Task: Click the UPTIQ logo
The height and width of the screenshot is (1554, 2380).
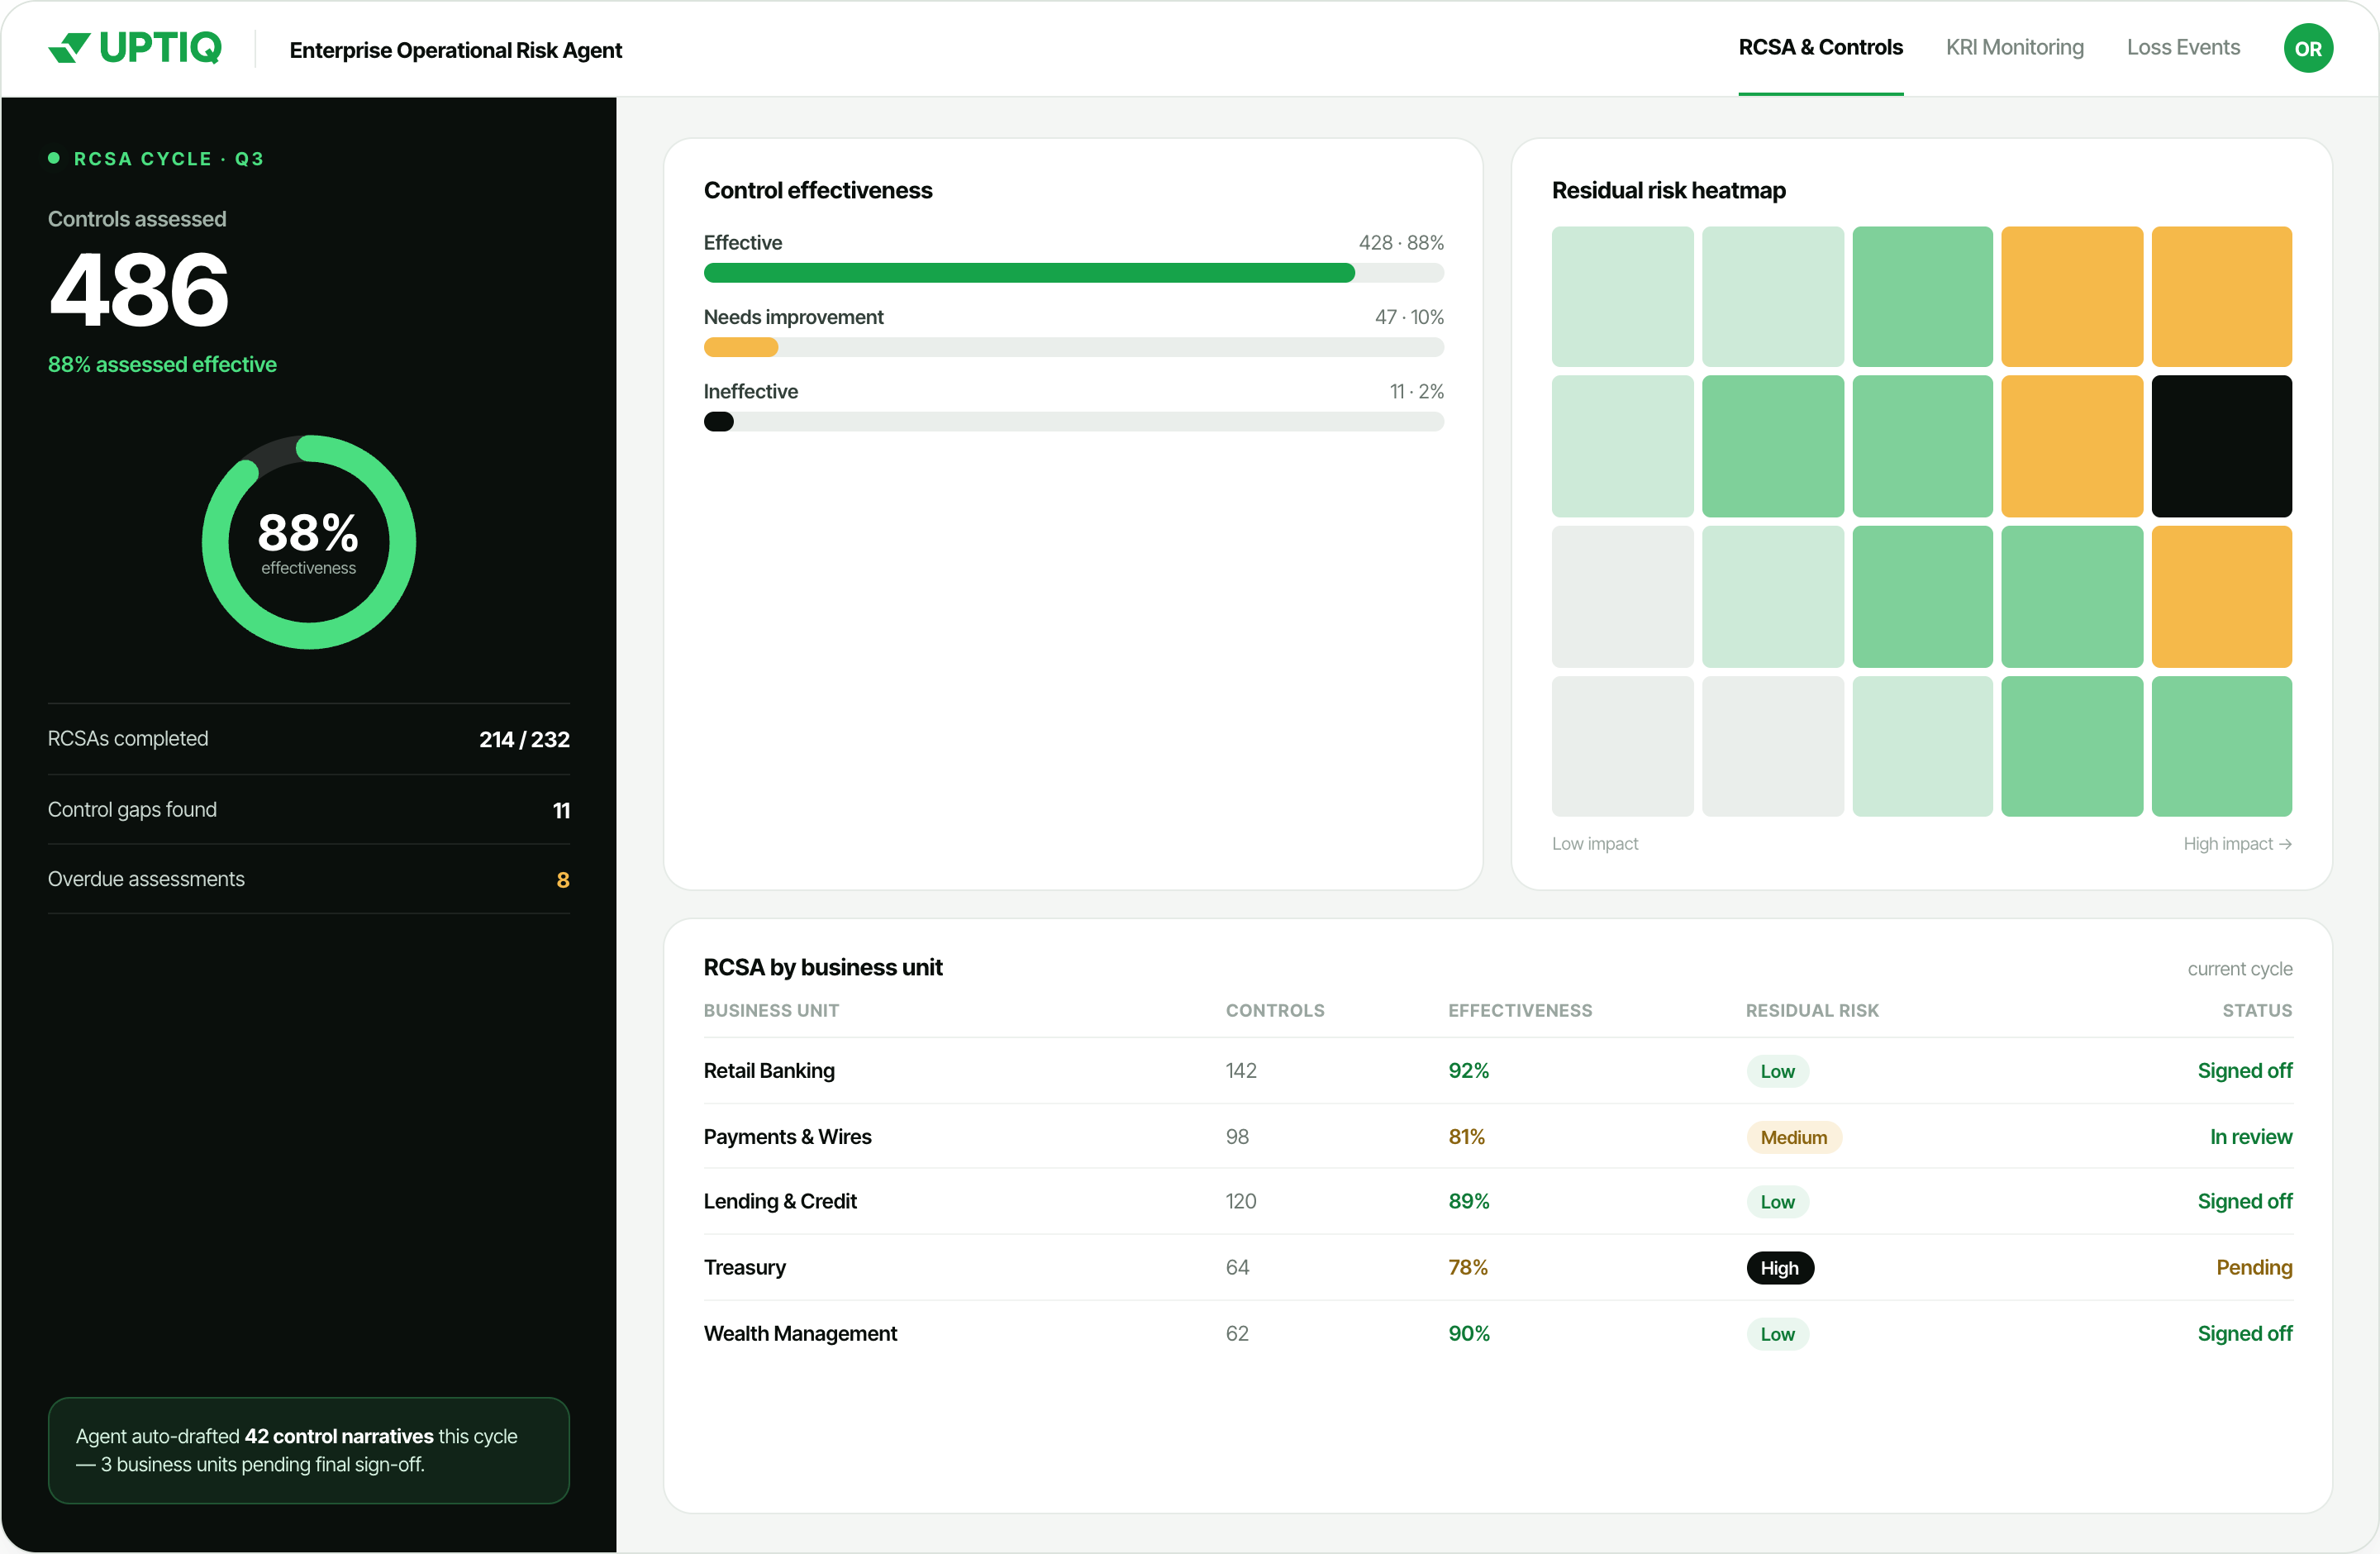Action: (x=135, y=48)
